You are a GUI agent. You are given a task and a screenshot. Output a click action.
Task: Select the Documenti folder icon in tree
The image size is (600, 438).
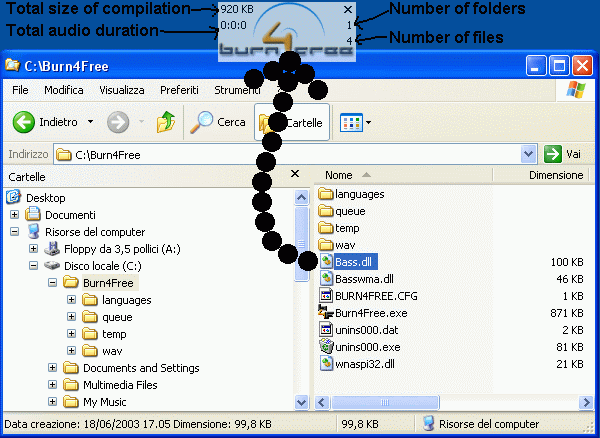point(33,214)
